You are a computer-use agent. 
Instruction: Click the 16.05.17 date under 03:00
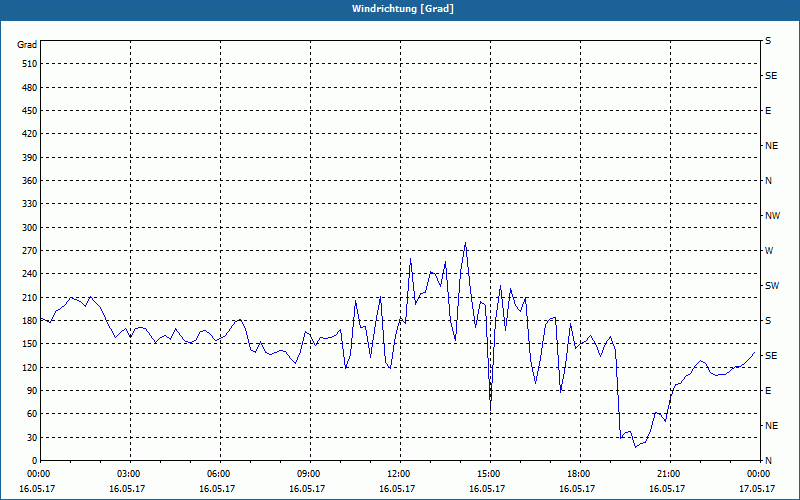click(x=127, y=488)
